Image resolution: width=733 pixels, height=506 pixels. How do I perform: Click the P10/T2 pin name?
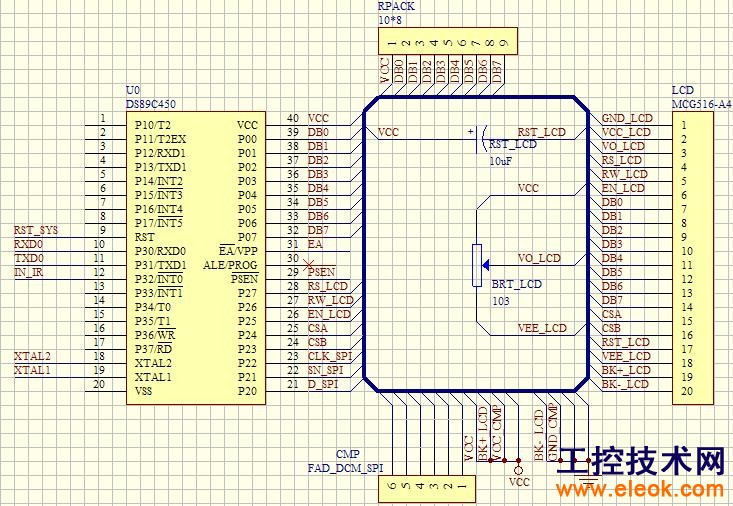tap(153, 125)
